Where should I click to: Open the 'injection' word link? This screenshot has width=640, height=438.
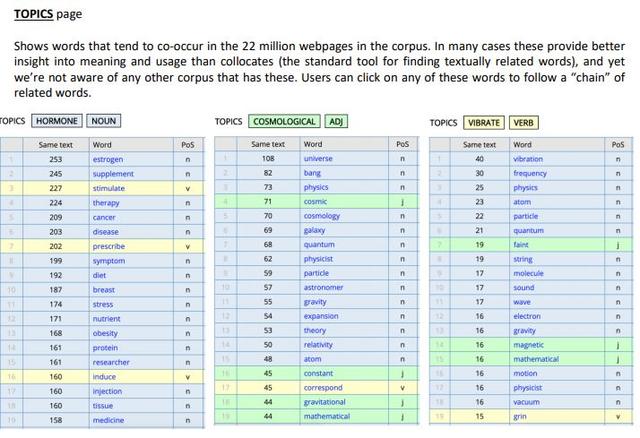107,391
